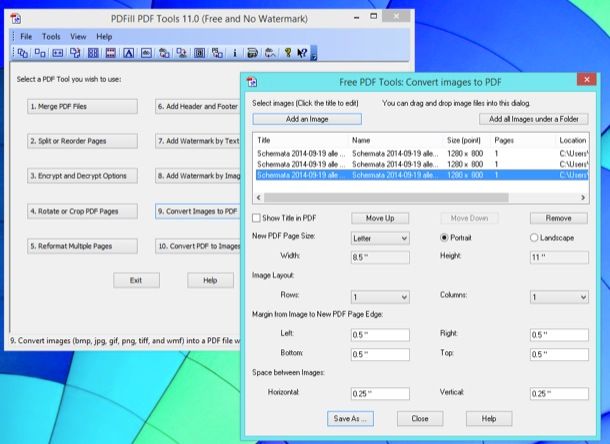Click 9. Convert Images to PDF button
The image size is (610, 444).
coord(198,211)
